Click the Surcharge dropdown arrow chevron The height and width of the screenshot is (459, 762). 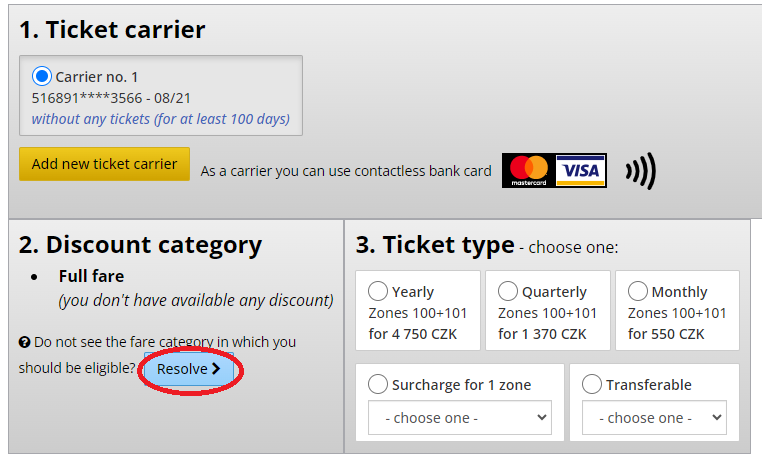(541, 417)
